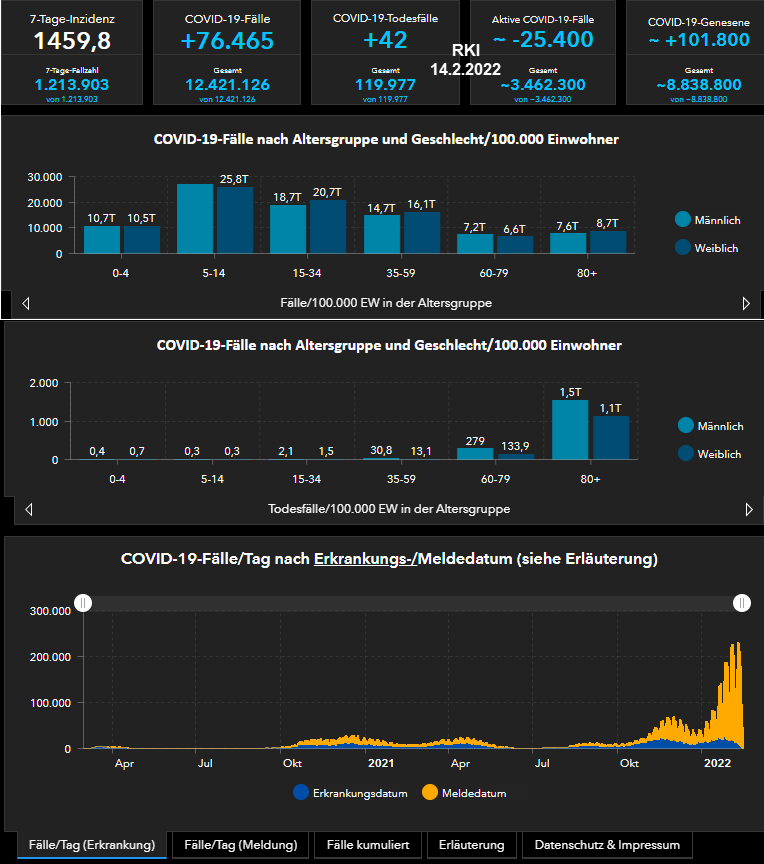Click left arrow in Todesfälle/100.000 EW chart

pyautogui.click(x=28, y=509)
